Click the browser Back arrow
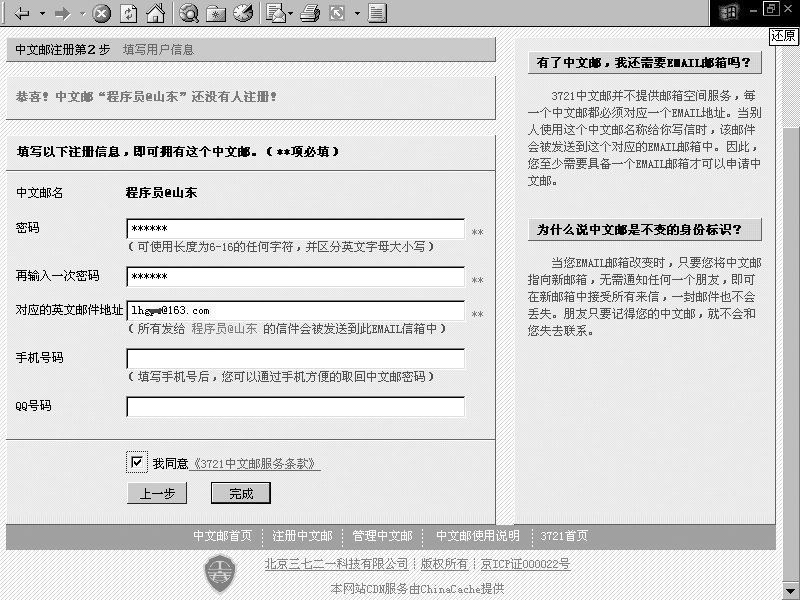 (x=22, y=13)
